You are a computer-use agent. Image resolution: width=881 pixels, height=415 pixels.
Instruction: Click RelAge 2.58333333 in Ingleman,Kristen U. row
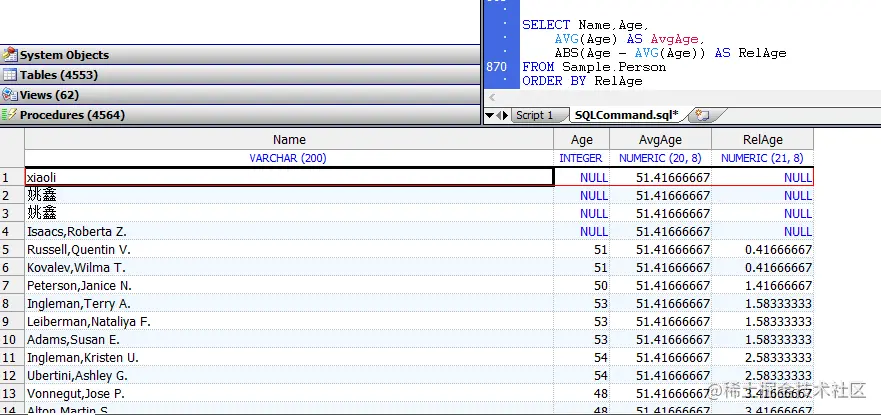tap(762, 357)
